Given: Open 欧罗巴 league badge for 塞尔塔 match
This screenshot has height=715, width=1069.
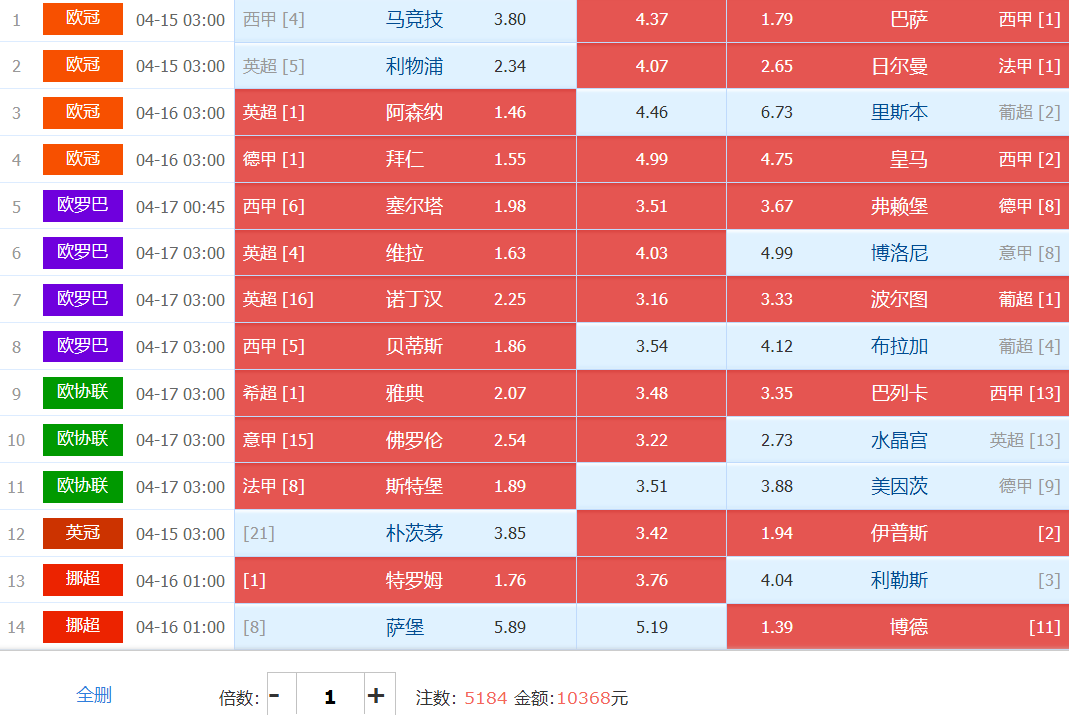Looking at the screenshot, I should coord(82,206).
